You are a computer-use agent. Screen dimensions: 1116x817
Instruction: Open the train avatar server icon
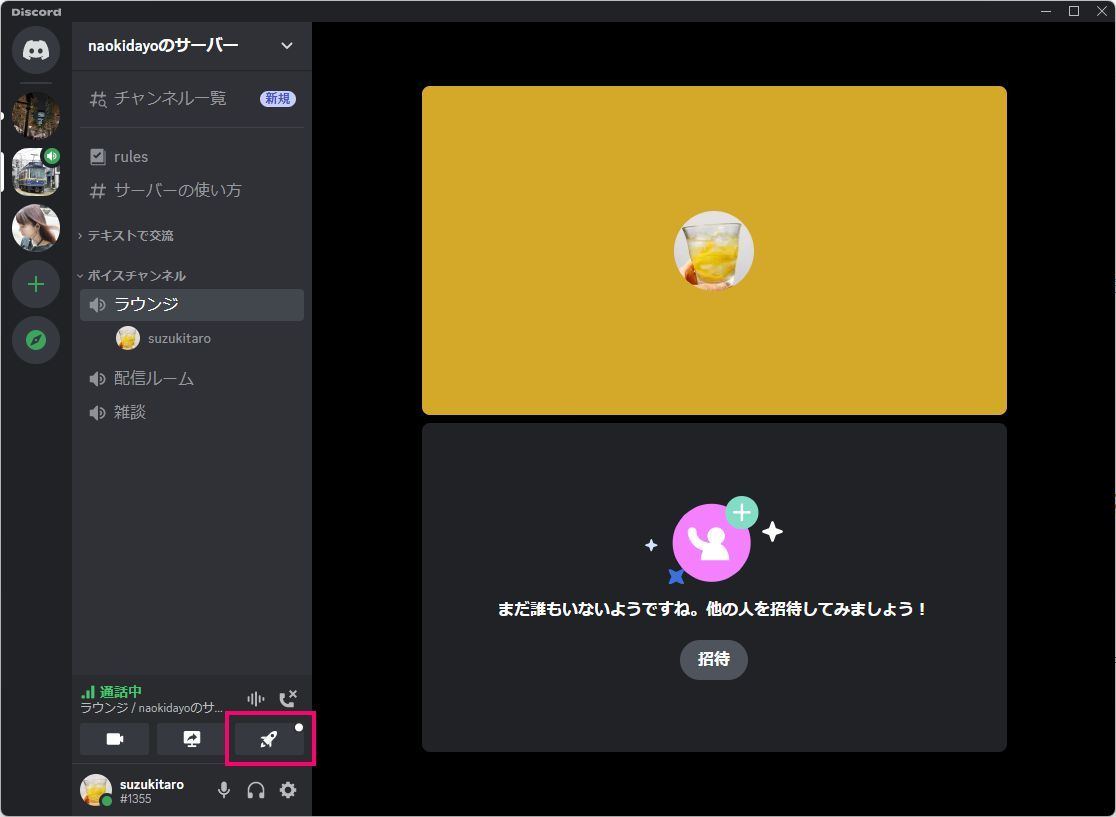[x=36, y=172]
